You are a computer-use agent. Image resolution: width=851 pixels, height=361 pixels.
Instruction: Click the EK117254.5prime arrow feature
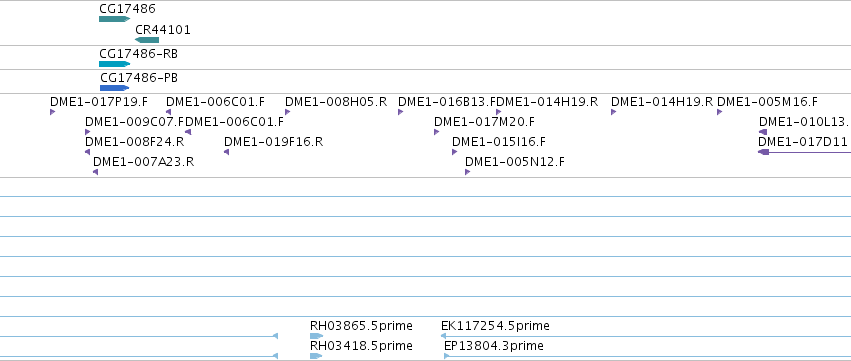click(x=443, y=336)
